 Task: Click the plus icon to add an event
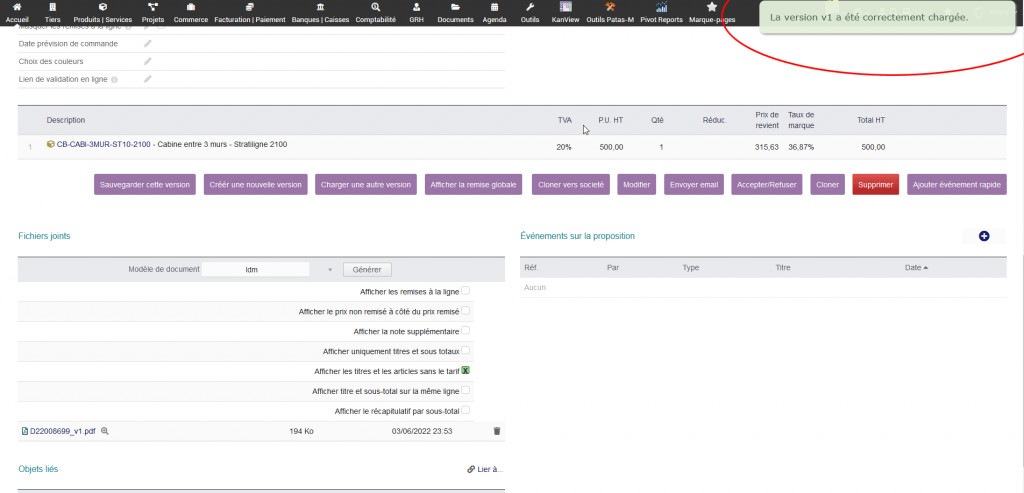tap(983, 236)
